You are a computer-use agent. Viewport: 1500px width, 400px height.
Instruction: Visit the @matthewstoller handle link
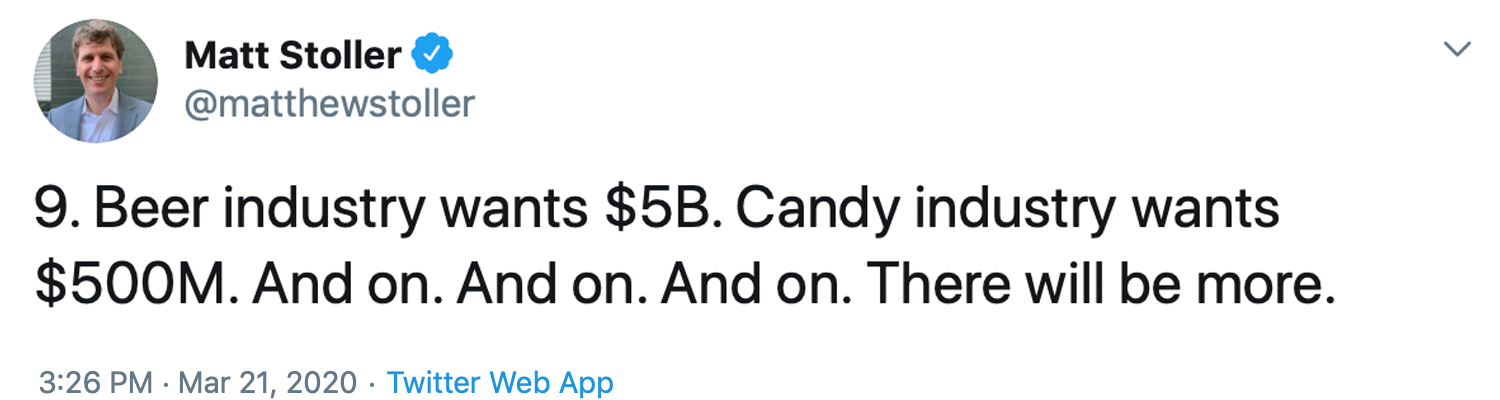tap(329, 102)
